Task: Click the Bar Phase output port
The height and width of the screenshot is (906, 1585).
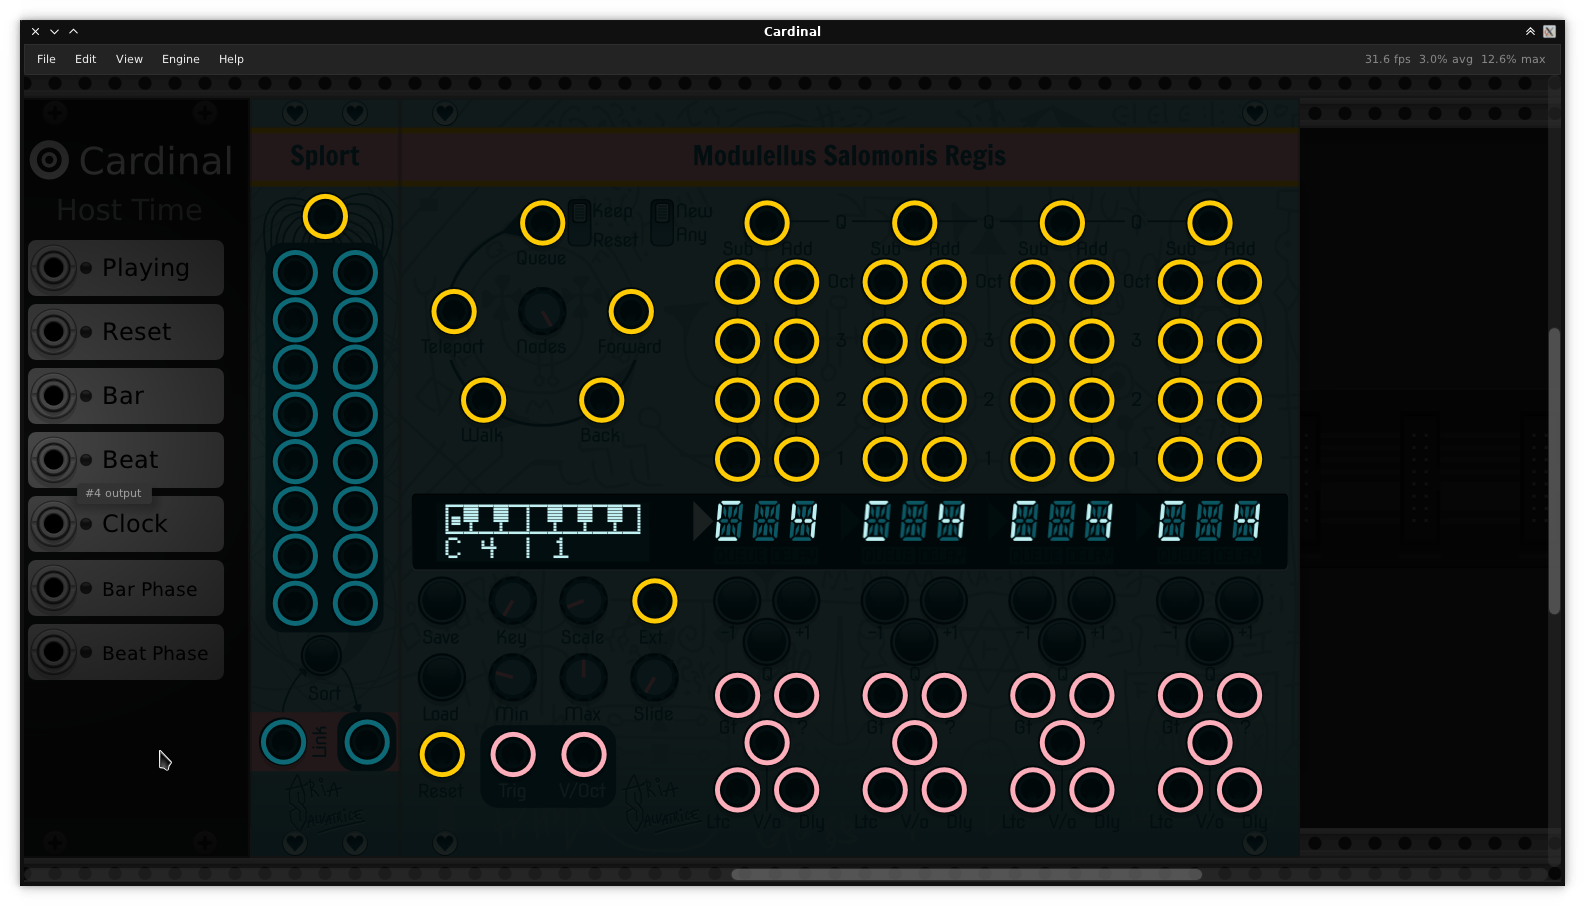Action: (x=54, y=588)
